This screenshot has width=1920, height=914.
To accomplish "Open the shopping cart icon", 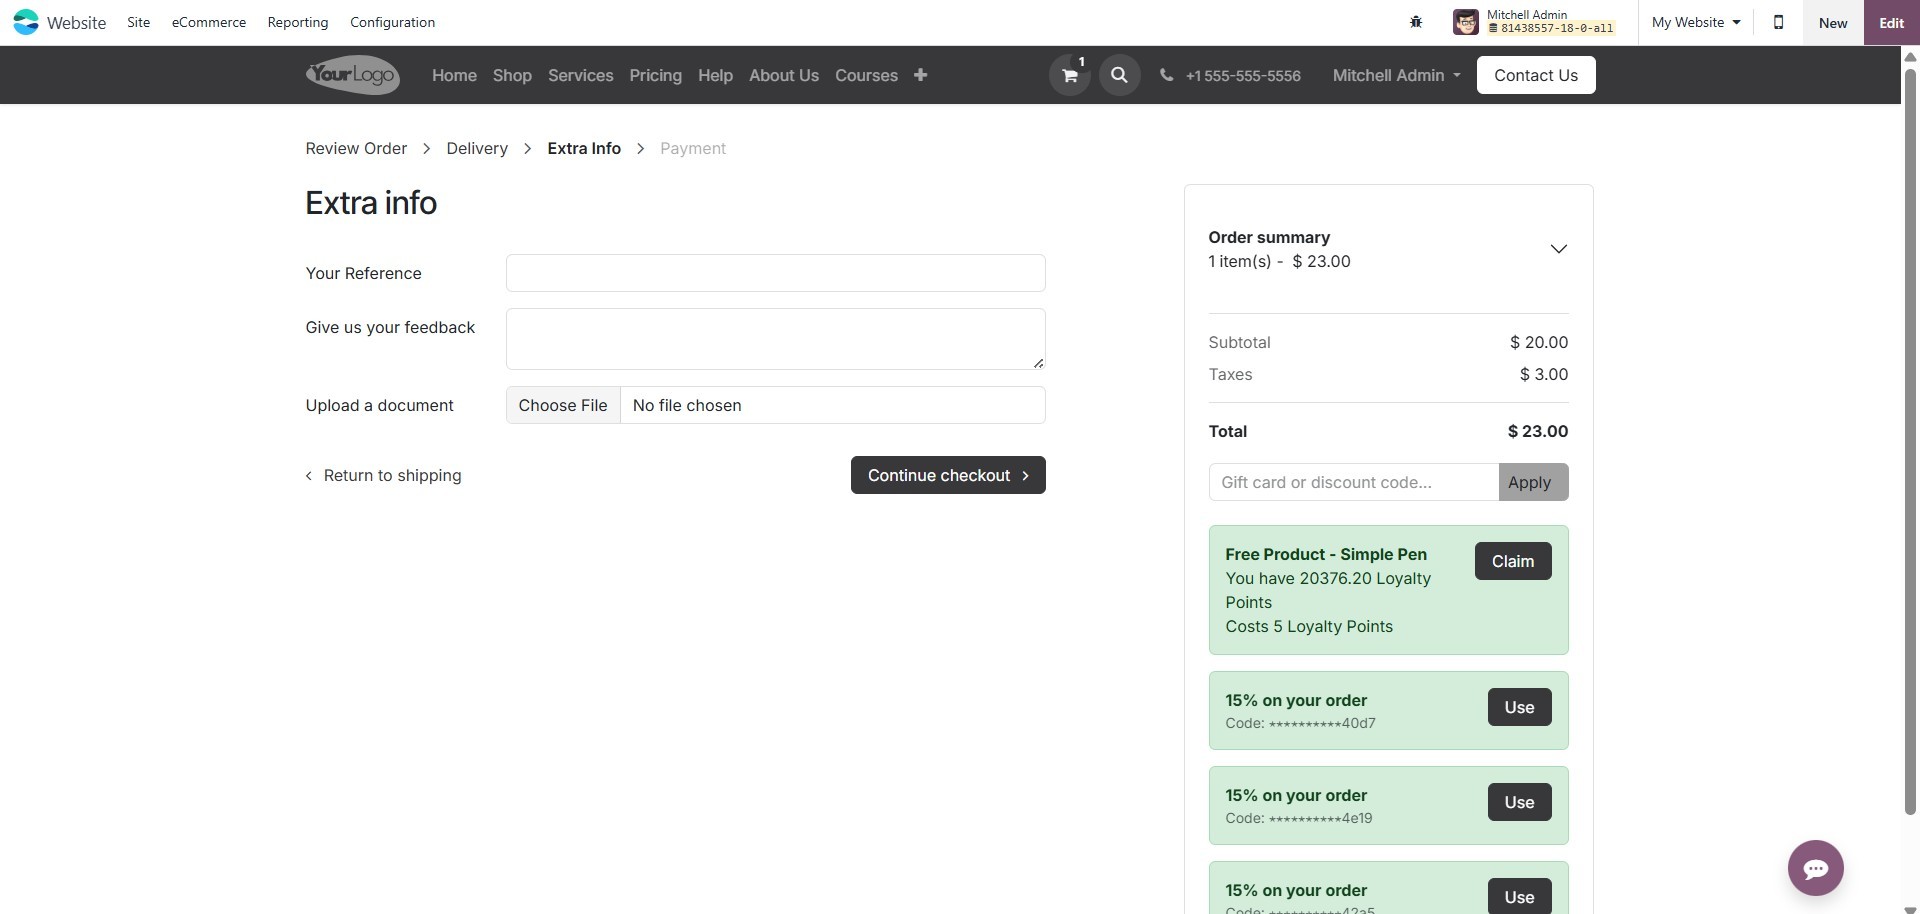I will [1069, 75].
